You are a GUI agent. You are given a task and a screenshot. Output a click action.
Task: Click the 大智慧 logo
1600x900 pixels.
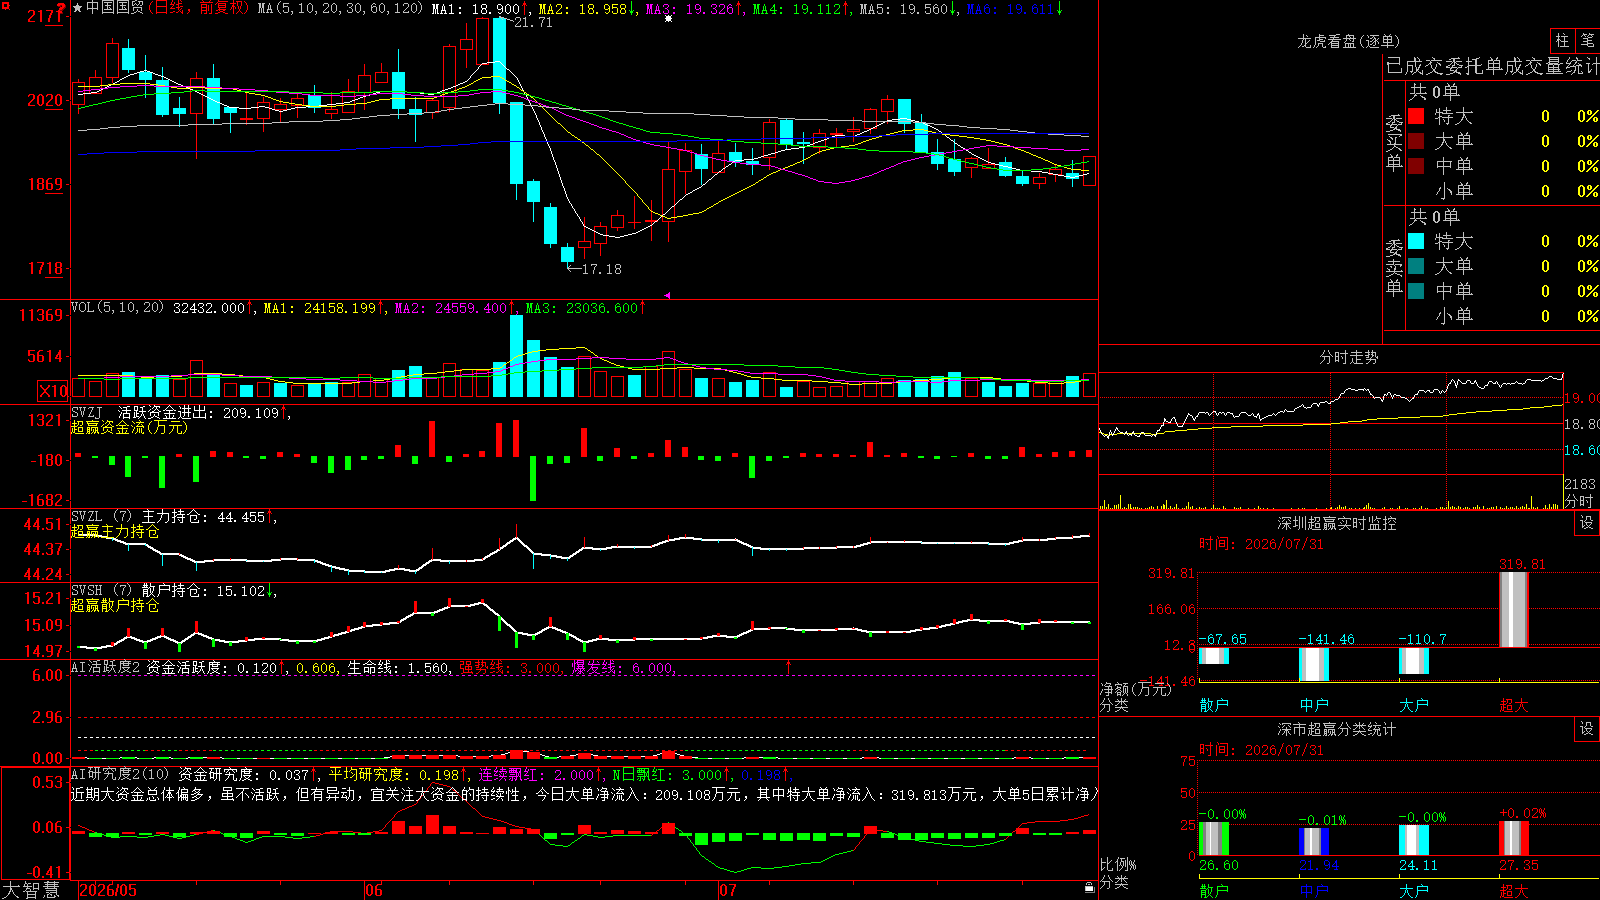tap(31, 890)
